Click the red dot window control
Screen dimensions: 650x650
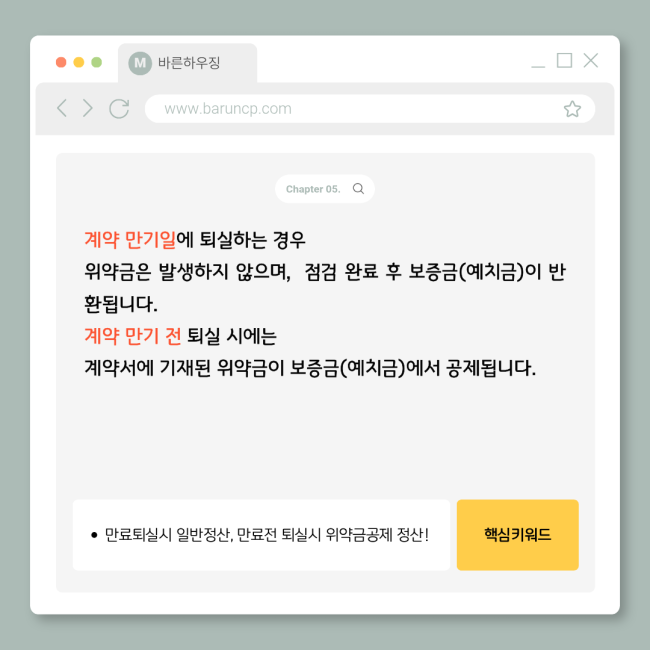[61, 62]
